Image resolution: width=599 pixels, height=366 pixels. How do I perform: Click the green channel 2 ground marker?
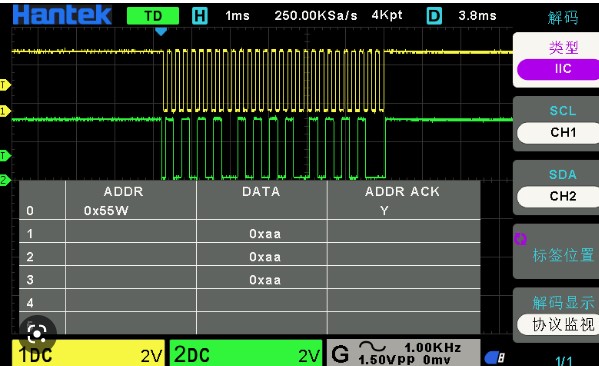5,180
